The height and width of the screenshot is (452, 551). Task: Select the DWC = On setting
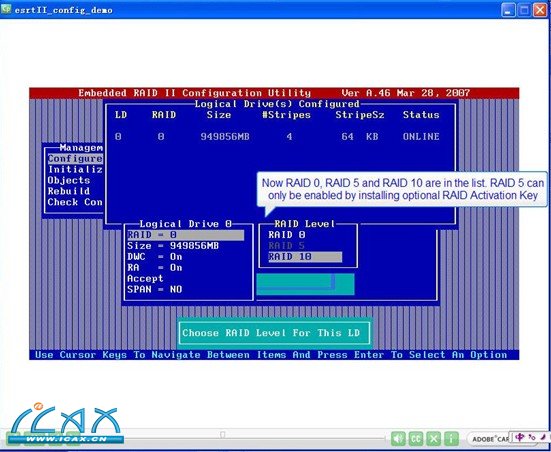pyautogui.click(x=155, y=257)
